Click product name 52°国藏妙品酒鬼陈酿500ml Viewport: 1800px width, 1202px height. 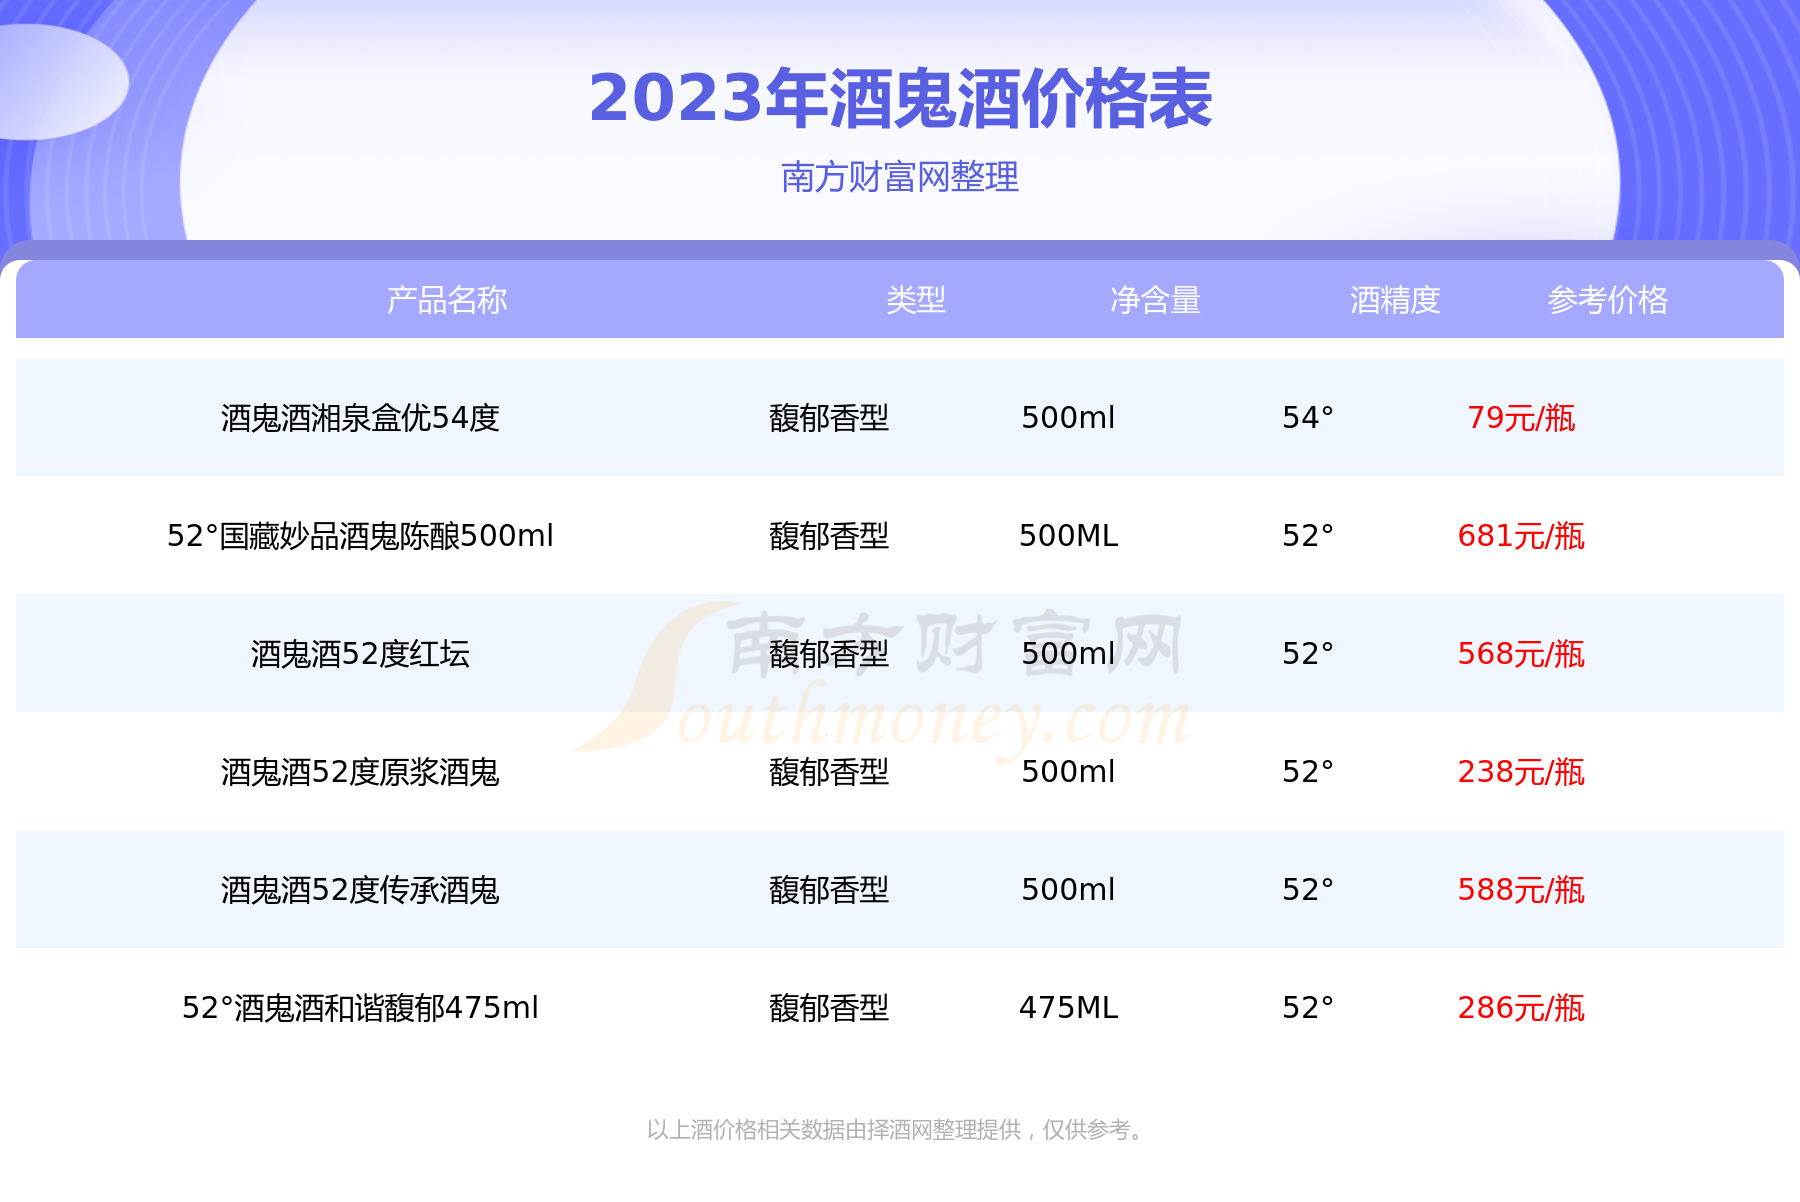[360, 536]
